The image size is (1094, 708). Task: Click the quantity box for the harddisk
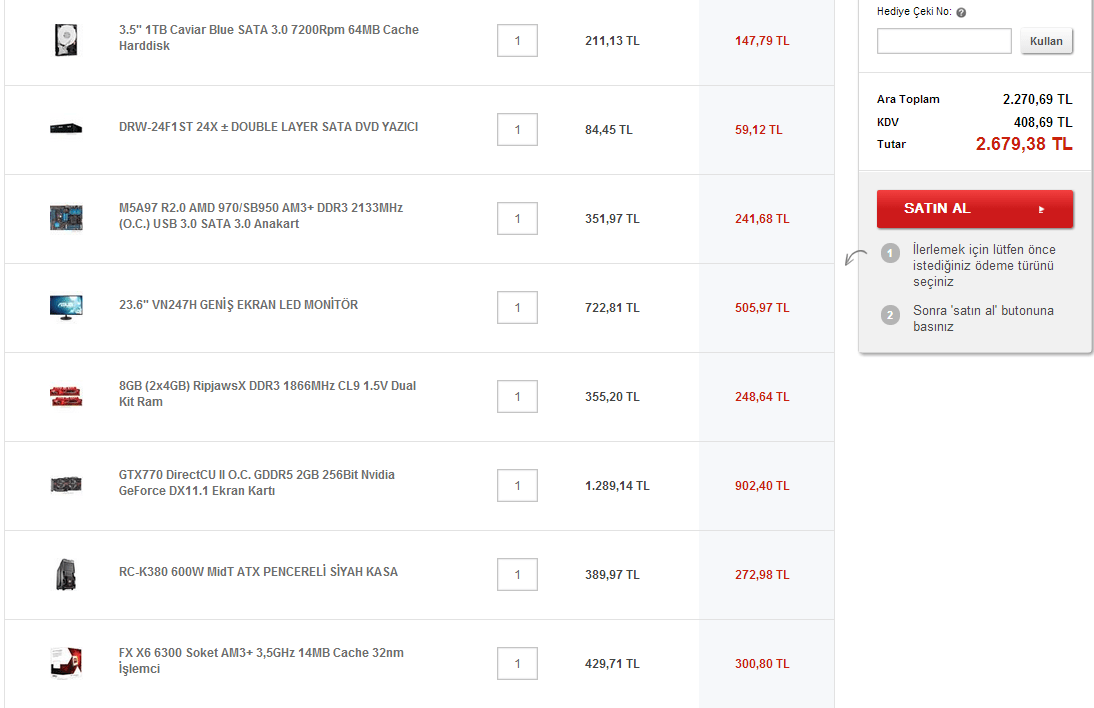[x=517, y=41]
